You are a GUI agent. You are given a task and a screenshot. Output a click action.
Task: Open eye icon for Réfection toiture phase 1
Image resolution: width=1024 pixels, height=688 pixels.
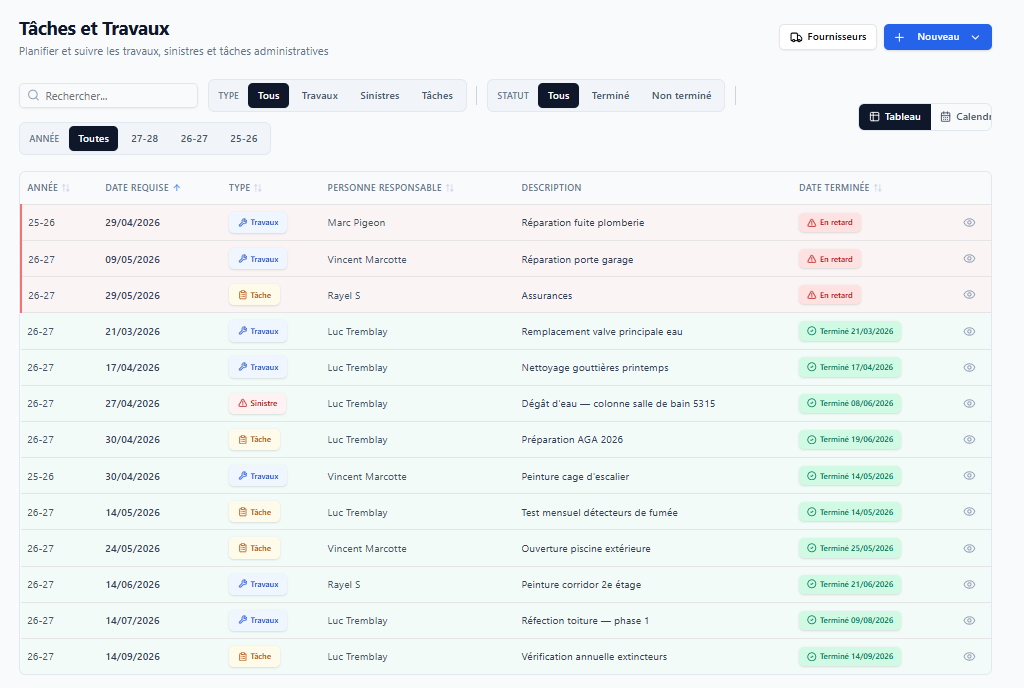tap(969, 621)
